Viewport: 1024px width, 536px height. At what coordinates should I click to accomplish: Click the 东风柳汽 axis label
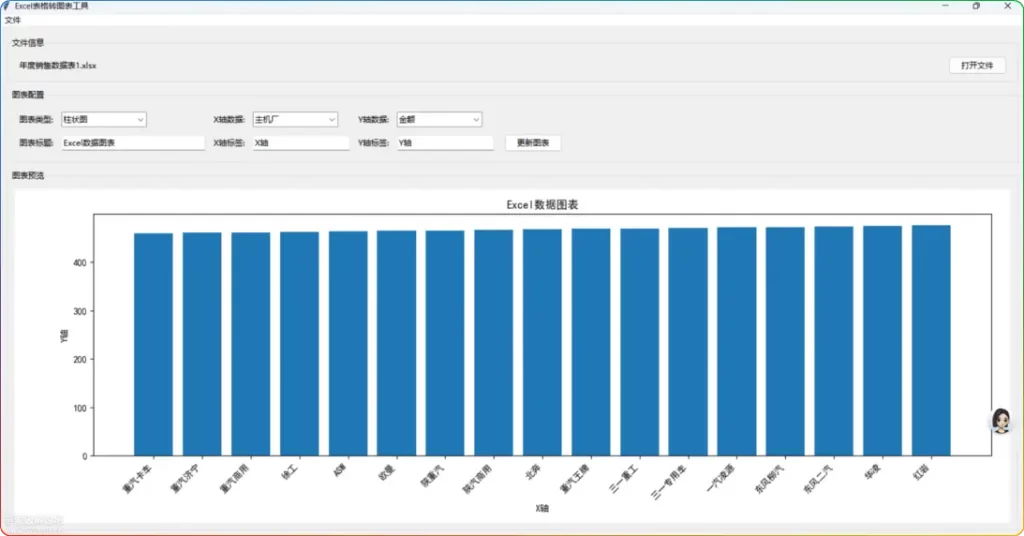[769, 479]
